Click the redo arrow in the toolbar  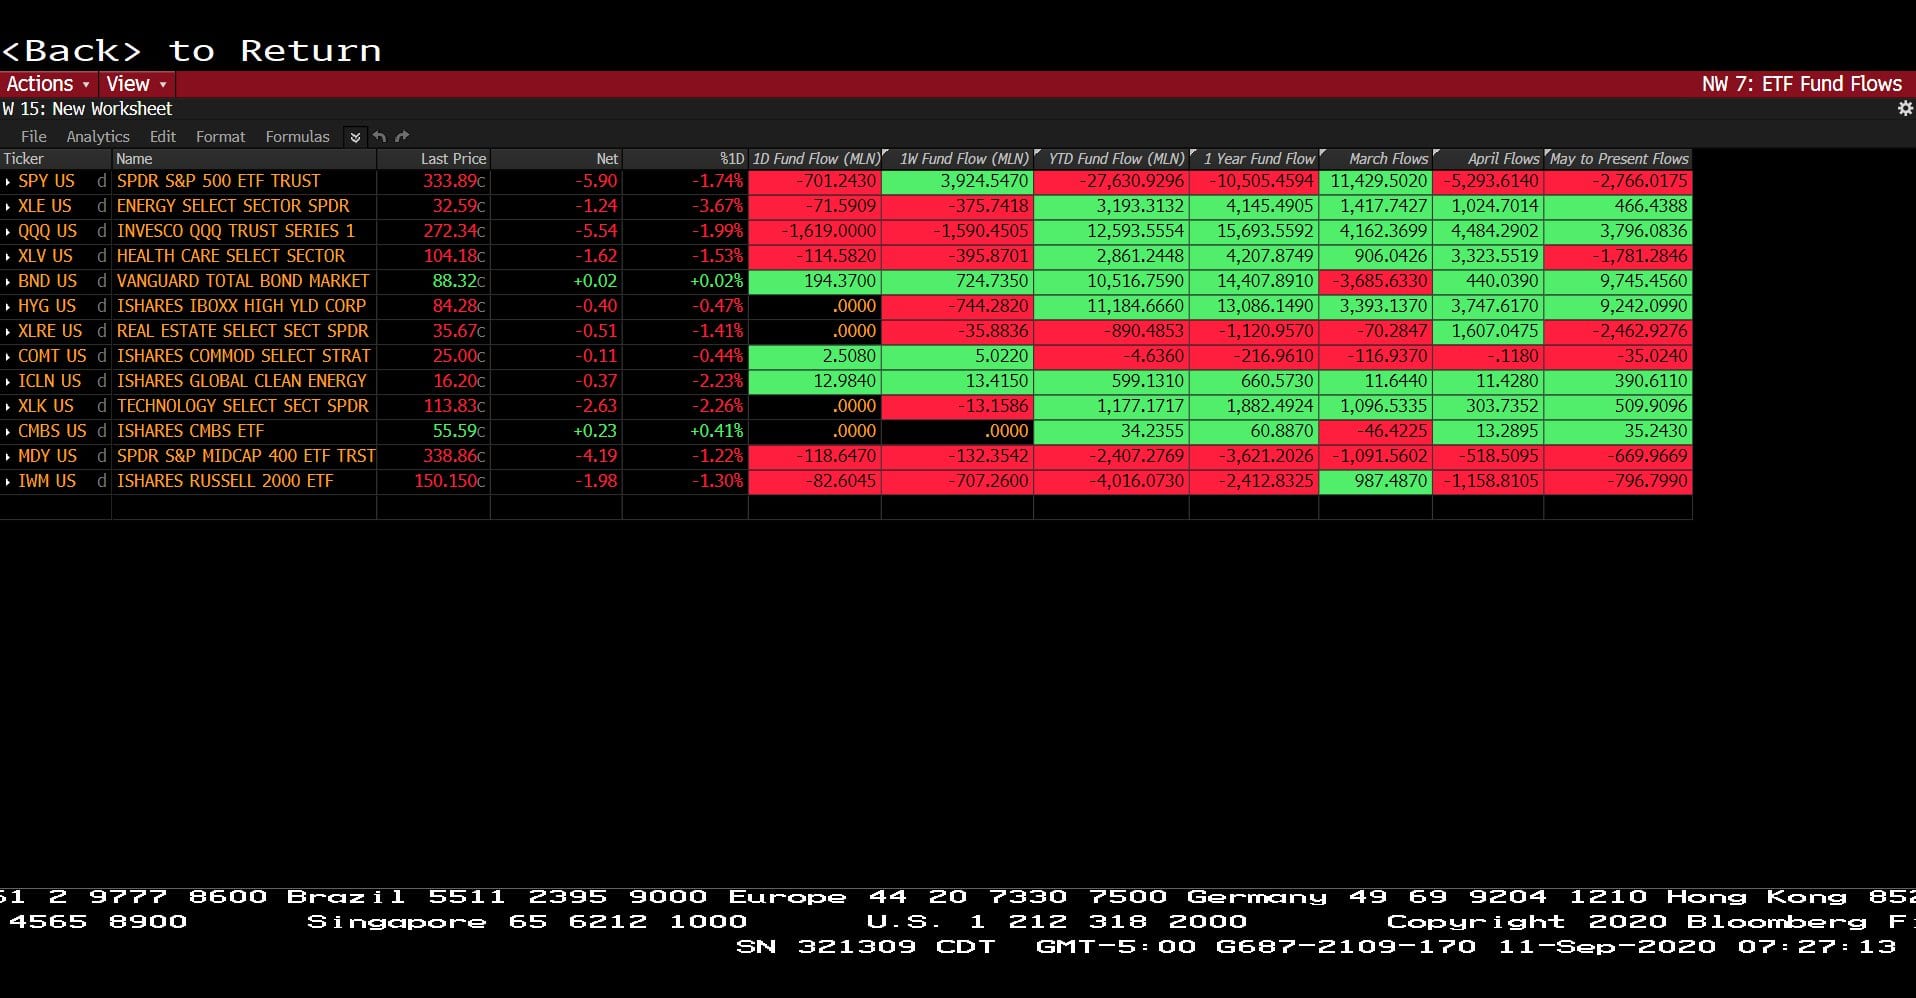coord(402,136)
